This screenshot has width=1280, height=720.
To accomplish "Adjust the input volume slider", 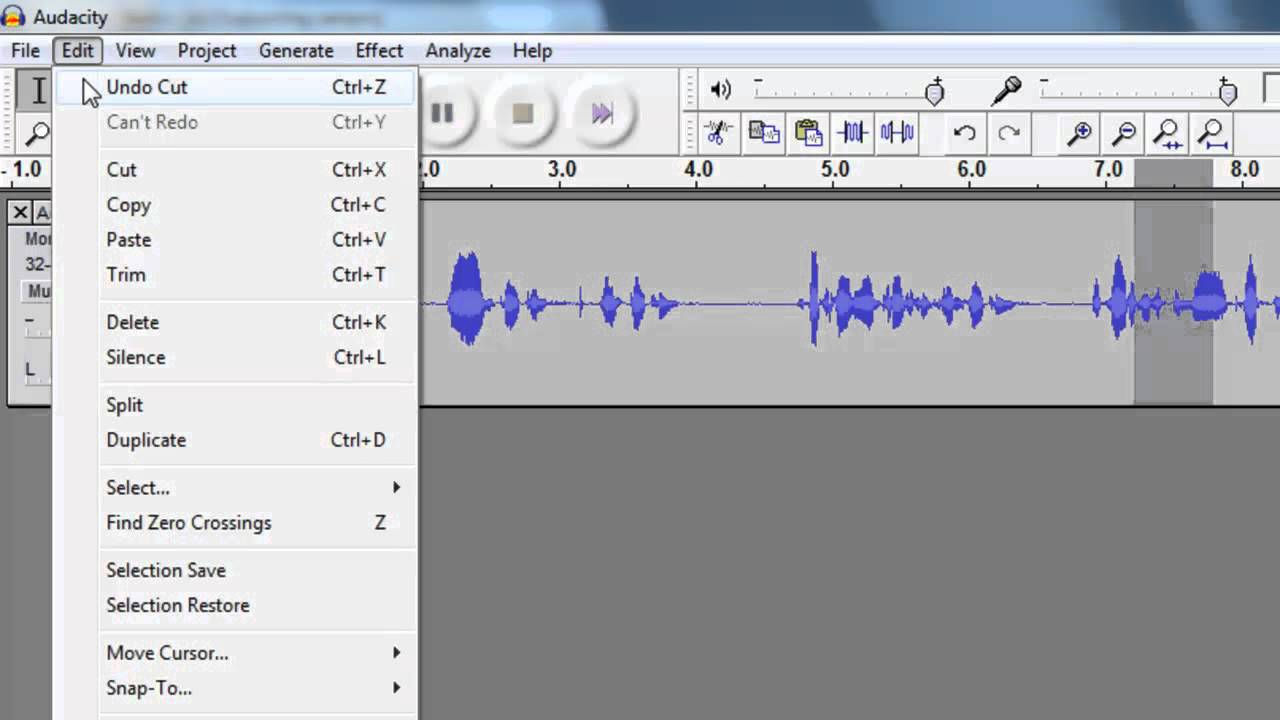I will pos(1228,92).
